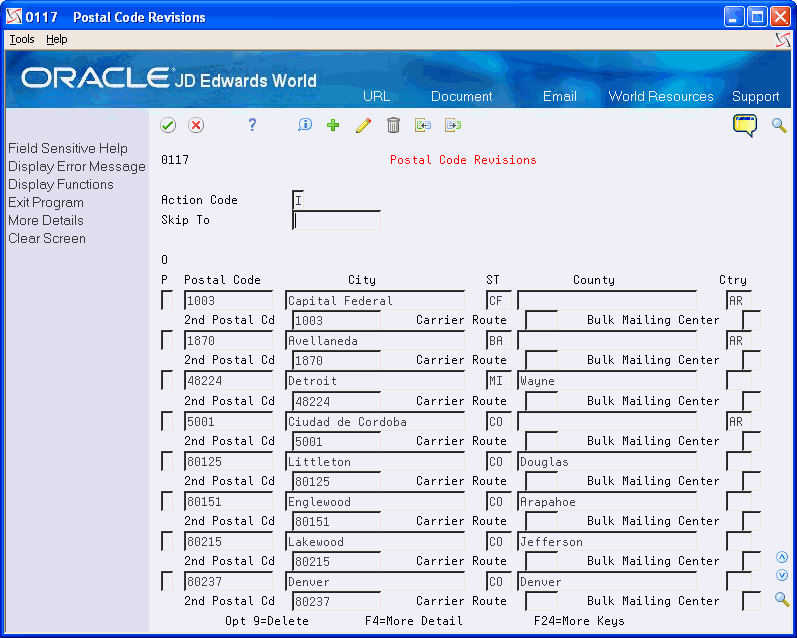Viewport: 797px width, 638px height.
Task: Click the City field Capital Federal
Action: click(x=375, y=300)
